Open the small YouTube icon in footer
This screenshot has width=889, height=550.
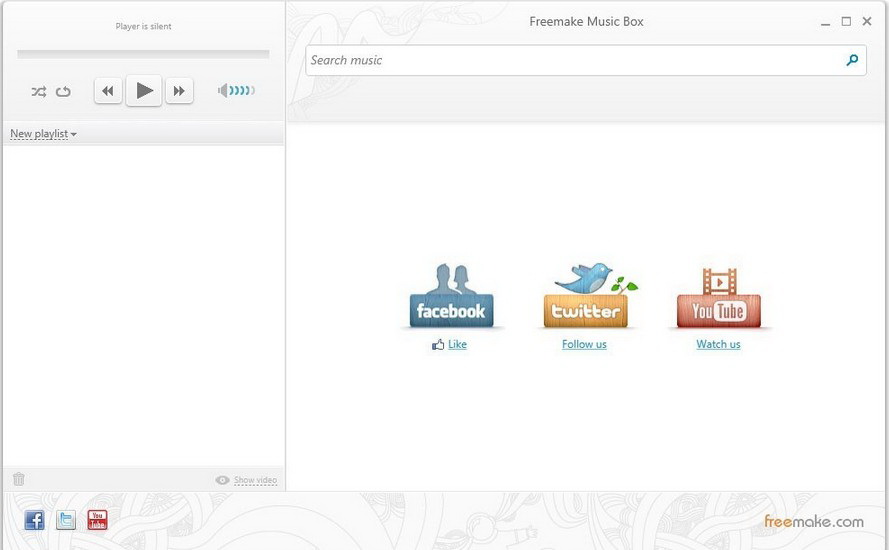(x=98, y=519)
